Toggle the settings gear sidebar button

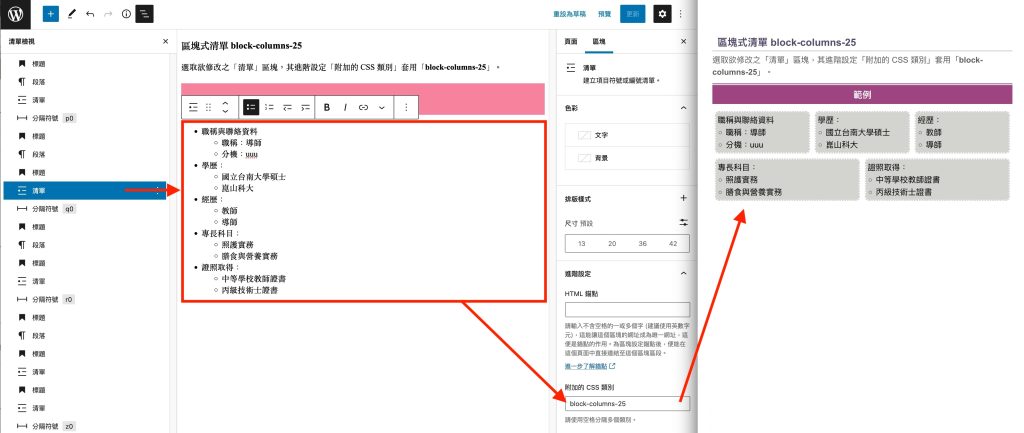click(x=662, y=14)
